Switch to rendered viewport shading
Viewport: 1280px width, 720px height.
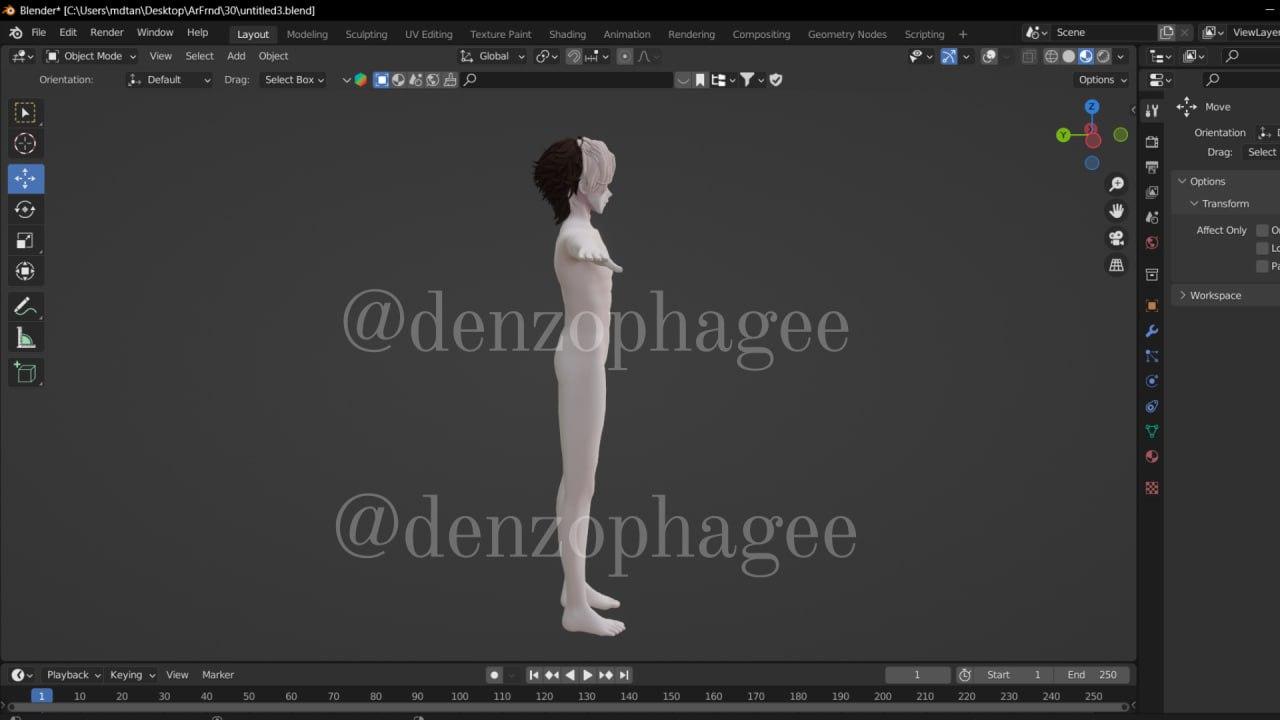coord(1103,56)
